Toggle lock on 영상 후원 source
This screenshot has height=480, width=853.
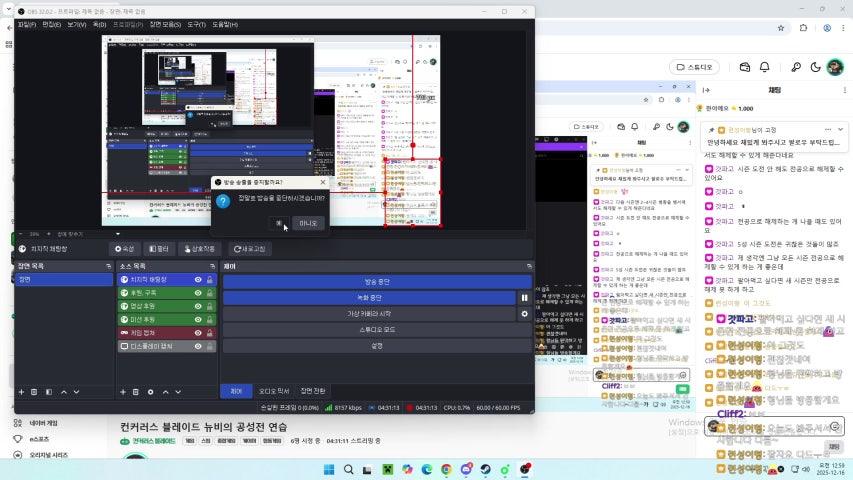coord(209,306)
